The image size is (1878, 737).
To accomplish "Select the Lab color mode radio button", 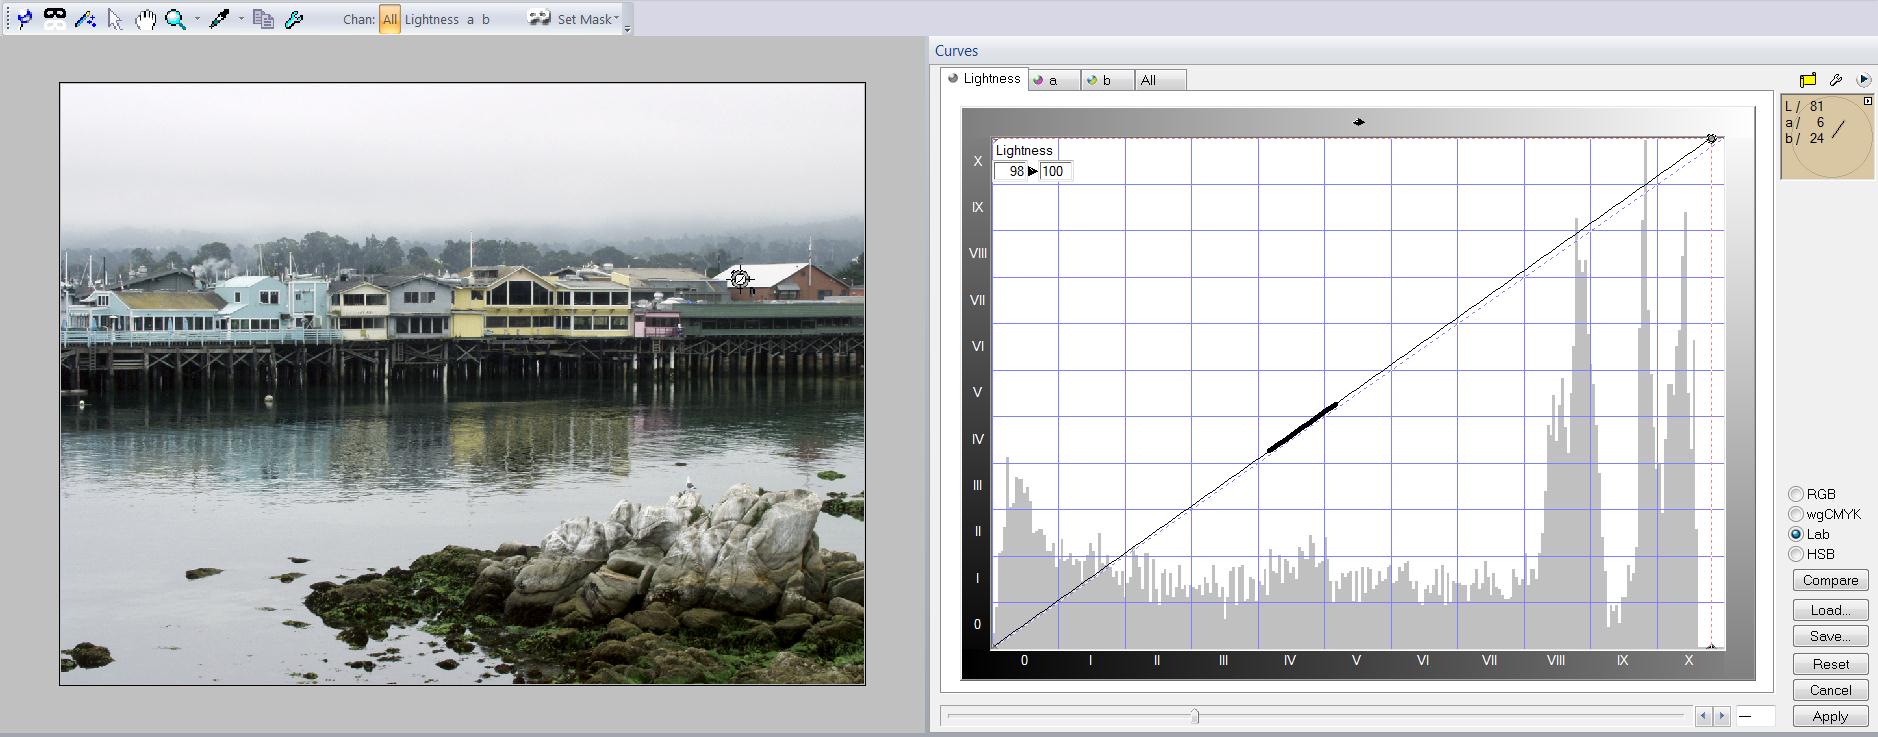I will [x=1796, y=534].
